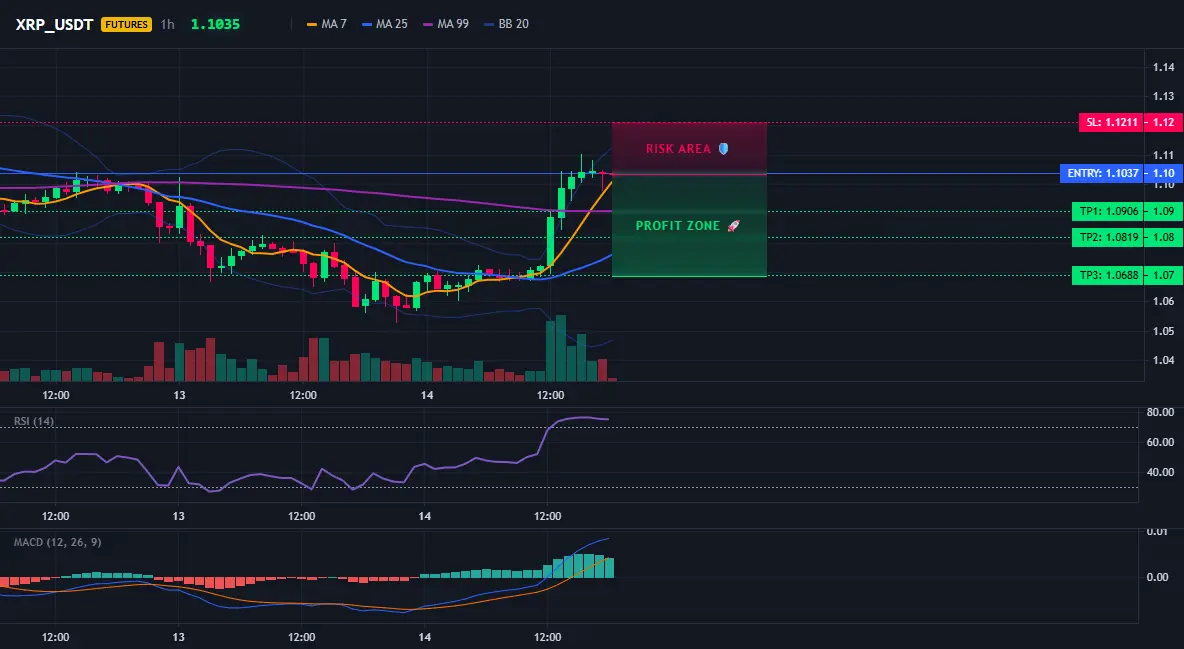The image size is (1184, 649).
Task: Click the FUTURES badge
Action: (126, 24)
